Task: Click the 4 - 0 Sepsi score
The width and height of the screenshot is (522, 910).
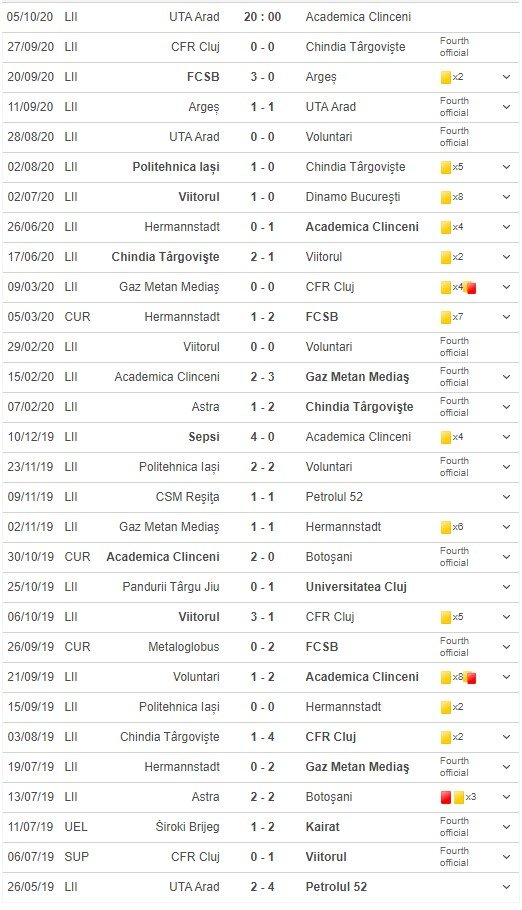Action: pos(262,437)
